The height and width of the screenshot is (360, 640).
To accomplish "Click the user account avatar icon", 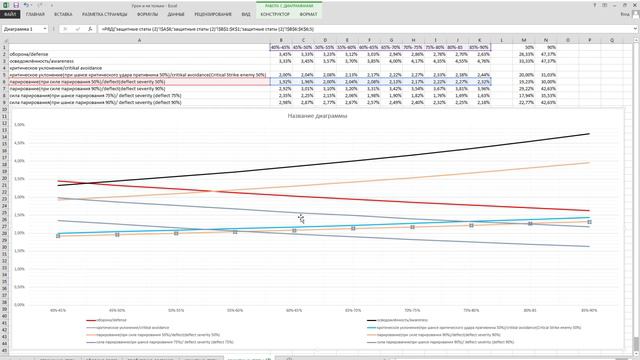I will pyautogui.click(x=636, y=14).
